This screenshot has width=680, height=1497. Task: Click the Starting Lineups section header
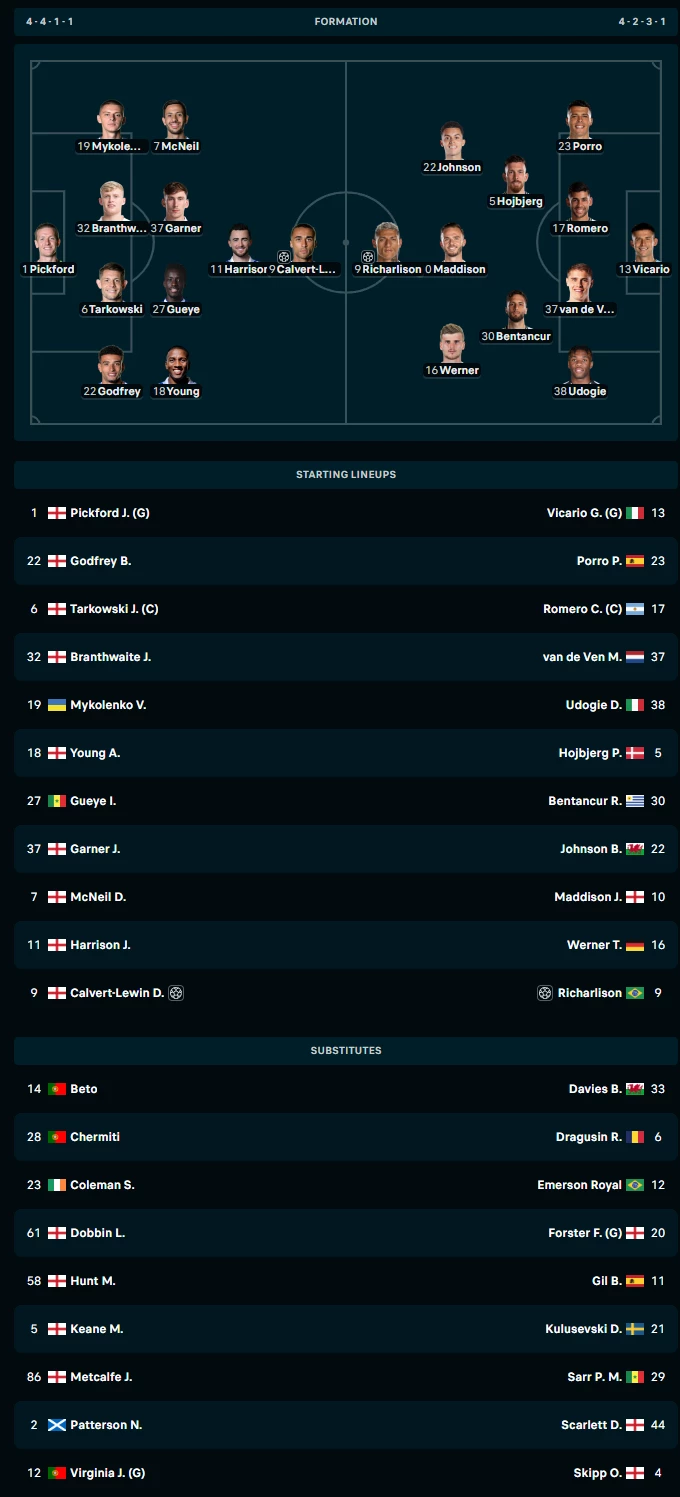[346, 475]
